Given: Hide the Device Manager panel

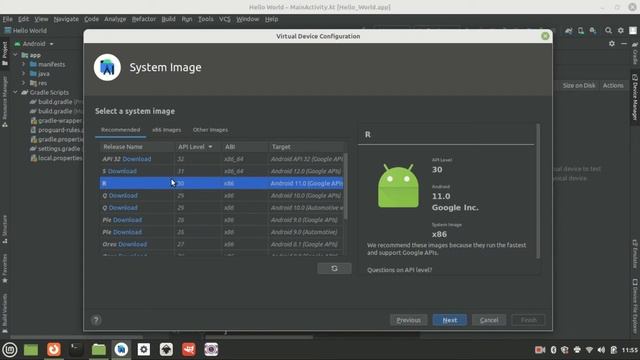Looking at the screenshot, I should point(624,44).
